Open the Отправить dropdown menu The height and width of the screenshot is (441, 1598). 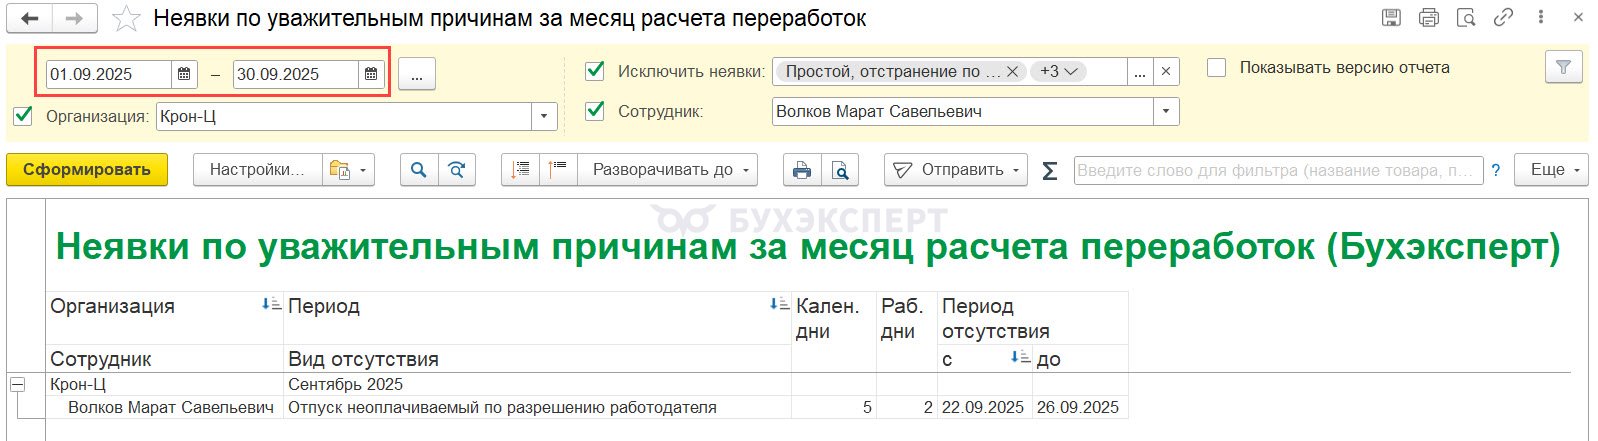click(x=957, y=170)
